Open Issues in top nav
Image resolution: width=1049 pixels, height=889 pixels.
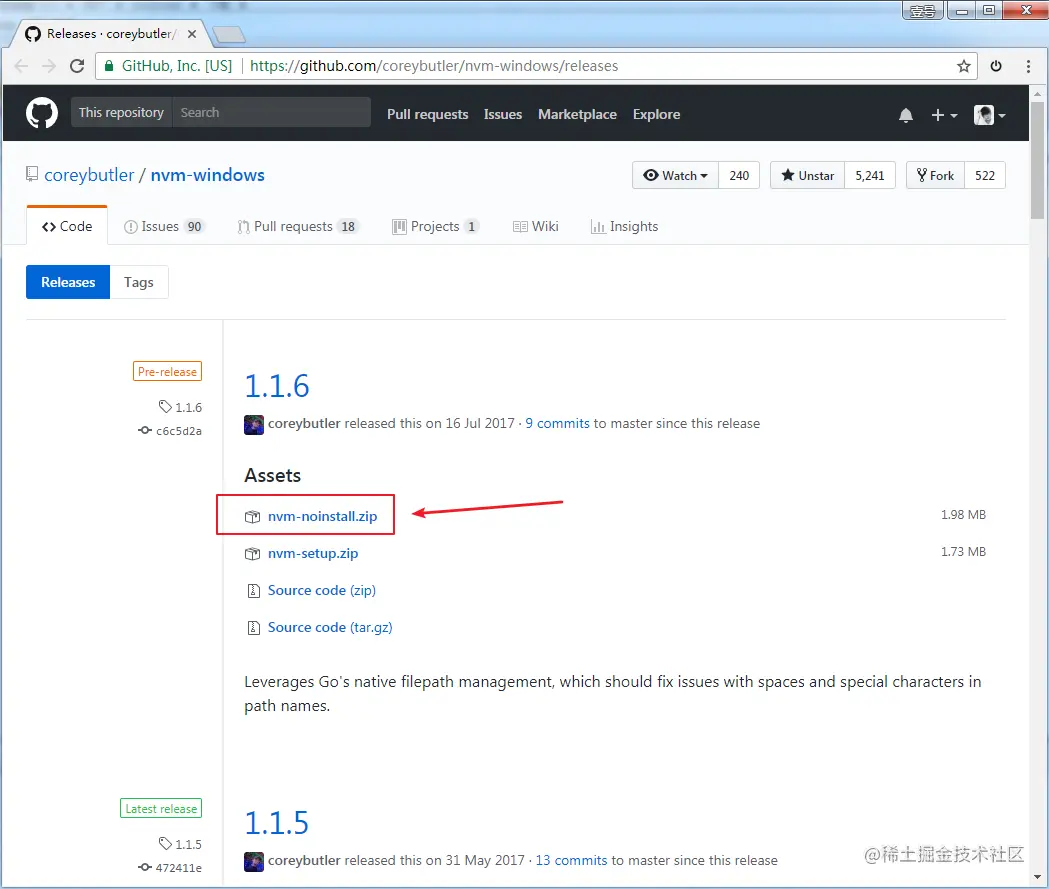point(503,114)
